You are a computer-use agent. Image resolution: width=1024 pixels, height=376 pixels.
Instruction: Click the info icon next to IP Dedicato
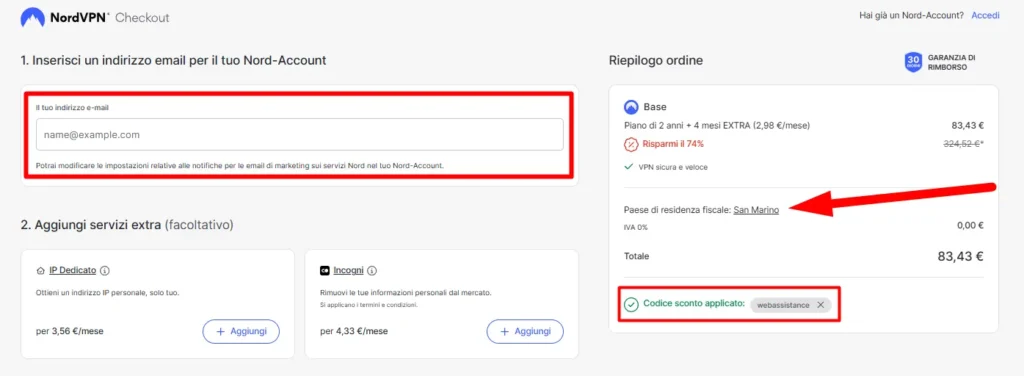coord(104,270)
